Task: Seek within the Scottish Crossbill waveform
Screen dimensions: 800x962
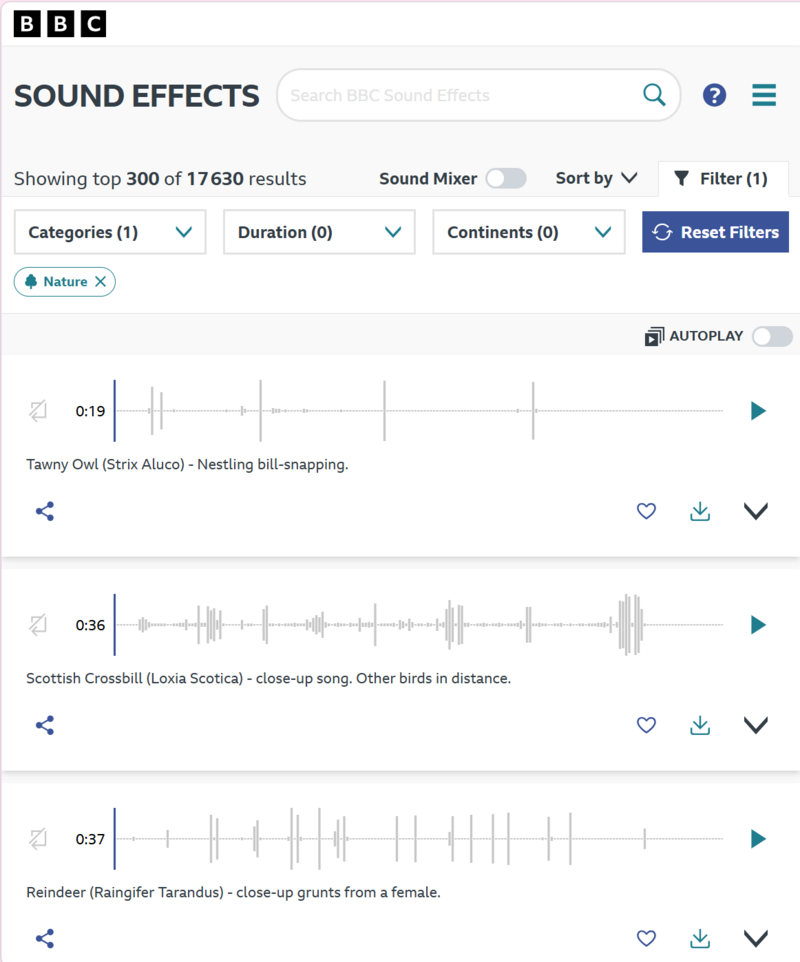Action: tap(419, 625)
